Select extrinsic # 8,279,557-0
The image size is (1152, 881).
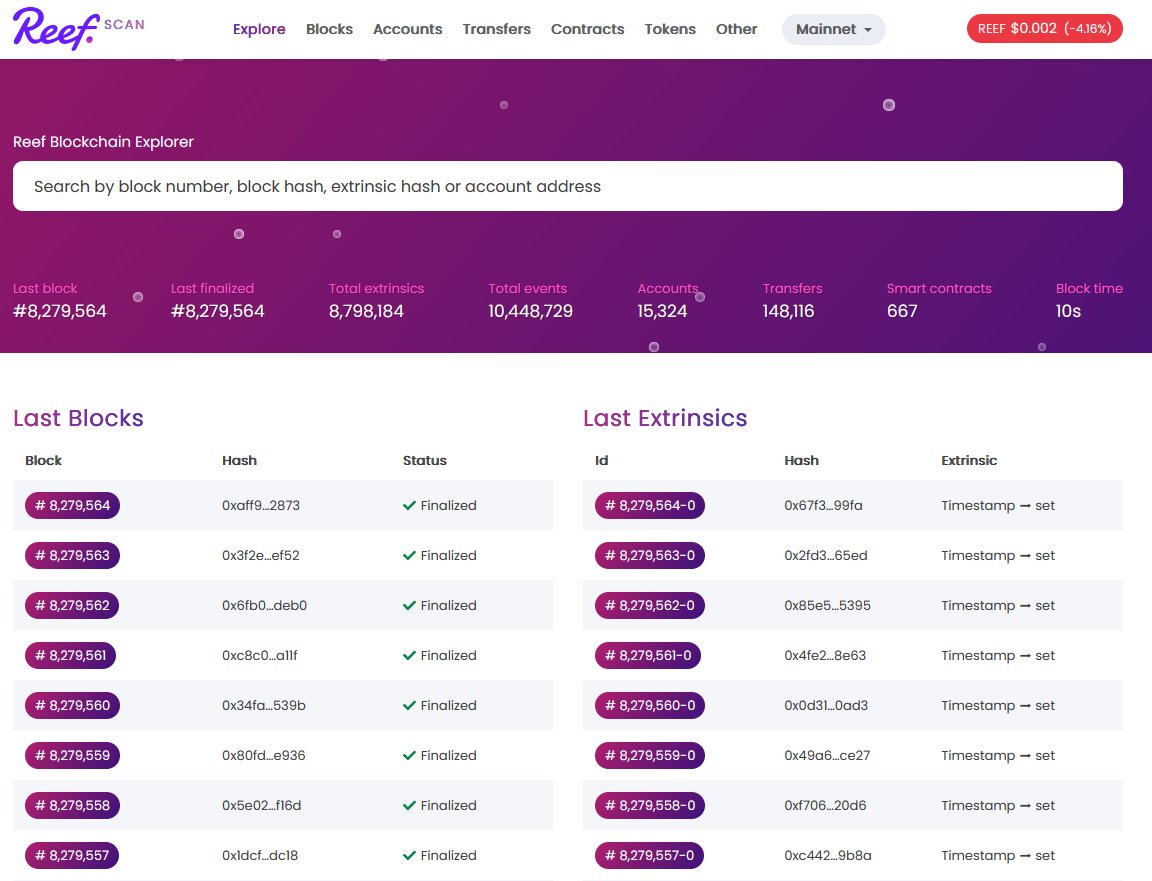[x=649, y=855]
